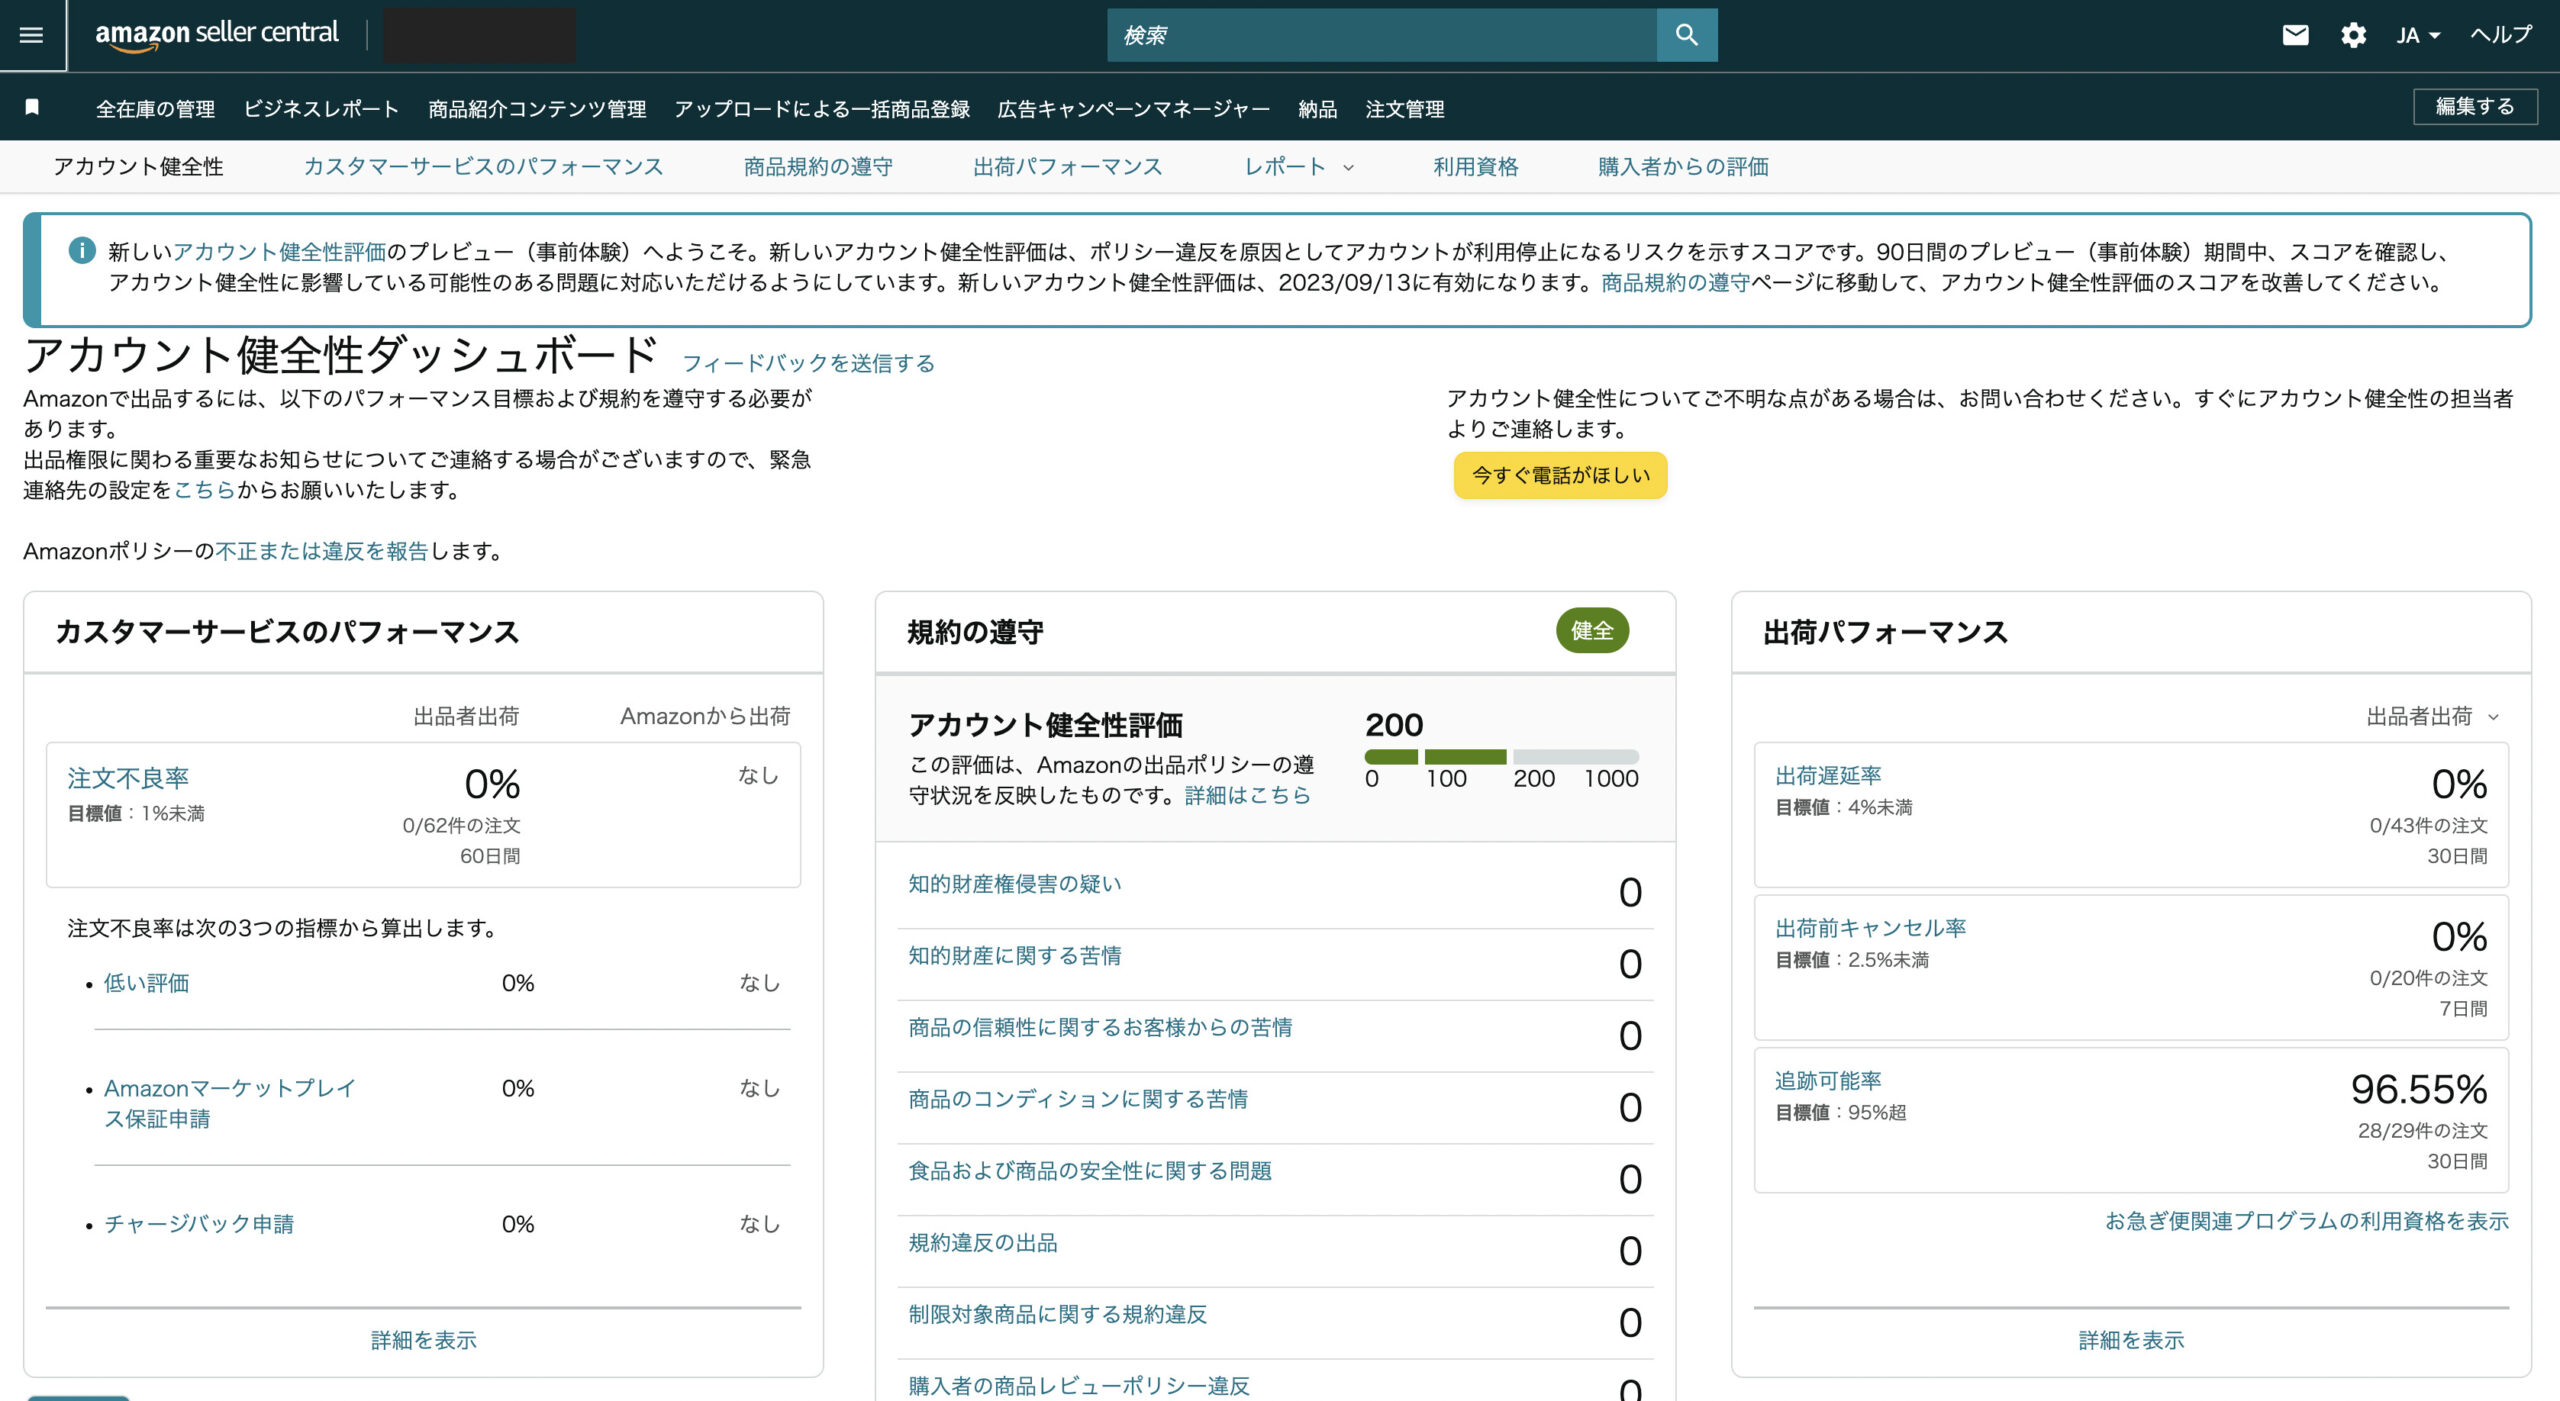This screenshot has width=2560, height=1401.
Task: Click the bookmark icon in the favorites bar
Action: [x=32, y=107]
